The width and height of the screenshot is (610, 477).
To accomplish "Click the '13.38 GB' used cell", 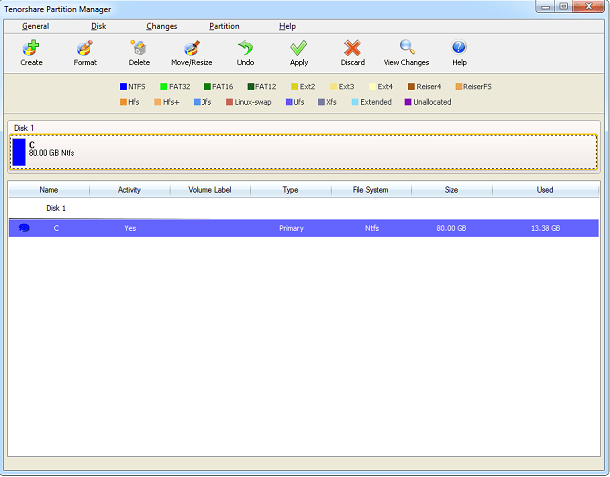I will [x=546, y=228].
